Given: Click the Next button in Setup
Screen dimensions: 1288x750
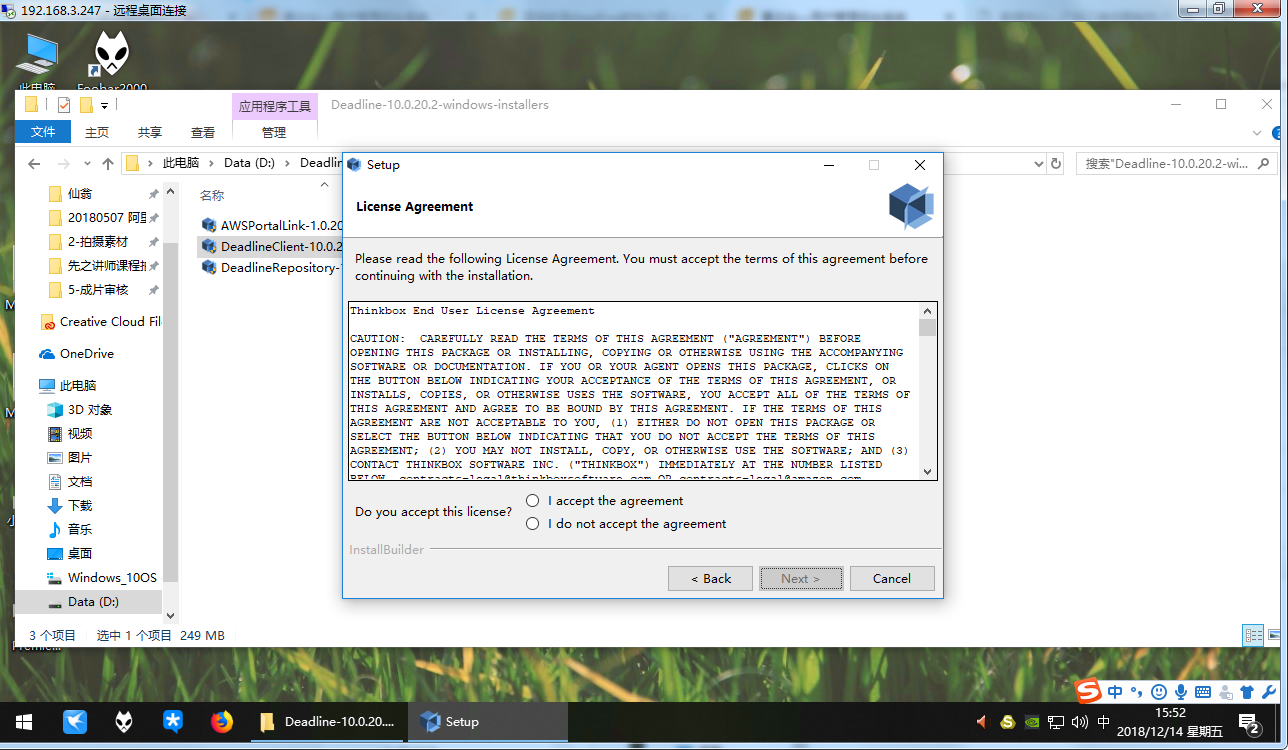Looking at the screenshot, I should pyautogui.click(x=801, y=578).
